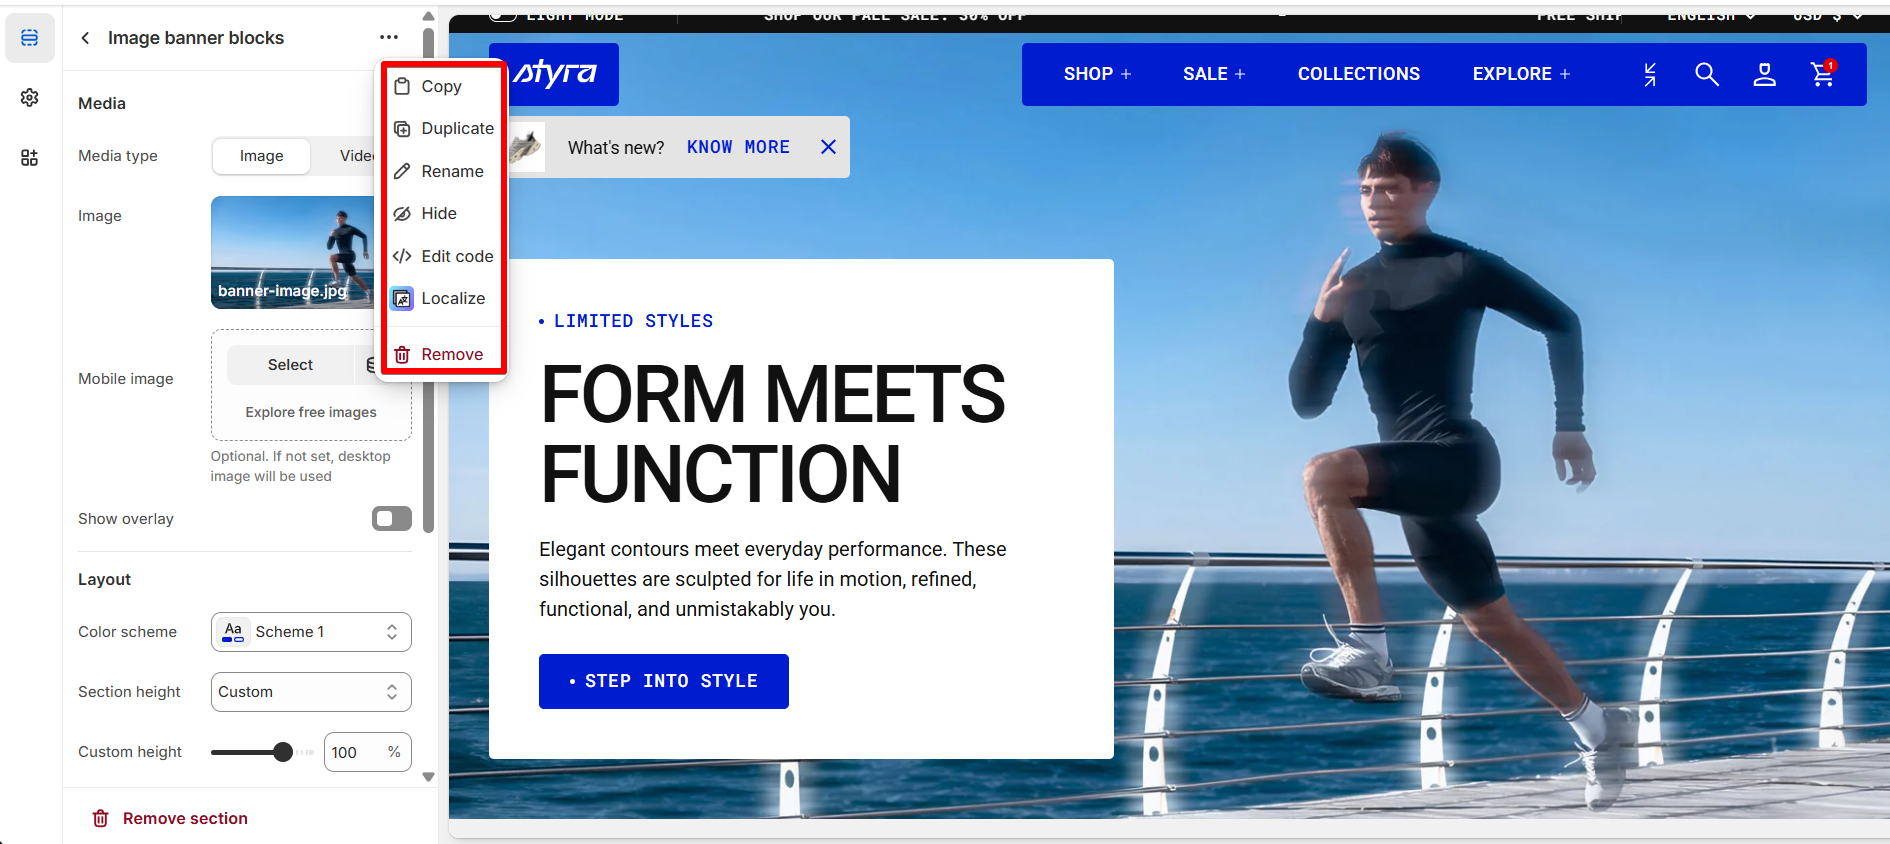Image resolution: width=1890 pixels, height=844 pixels.
Task: Open the search magnifier in the store header
Action: coord(1707,74)
